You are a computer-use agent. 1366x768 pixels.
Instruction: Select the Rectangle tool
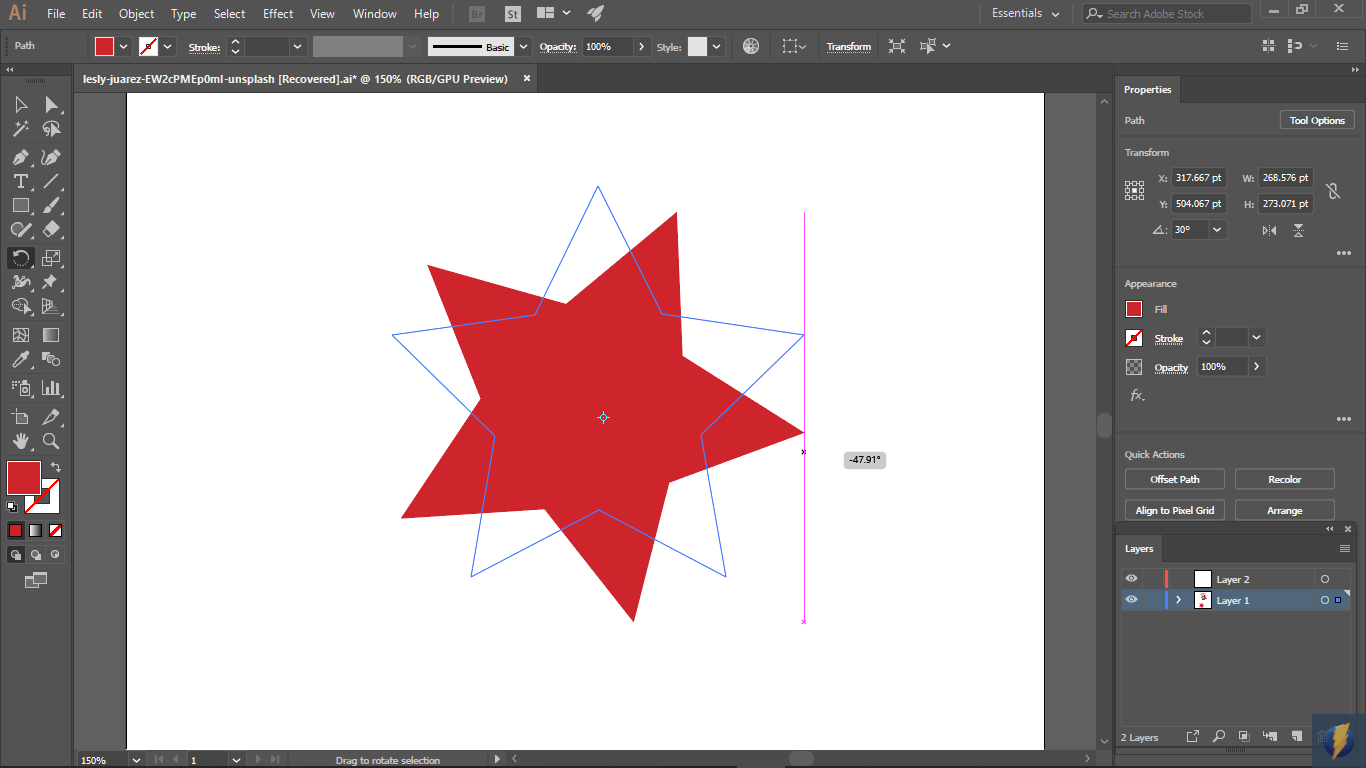(20, 205)
